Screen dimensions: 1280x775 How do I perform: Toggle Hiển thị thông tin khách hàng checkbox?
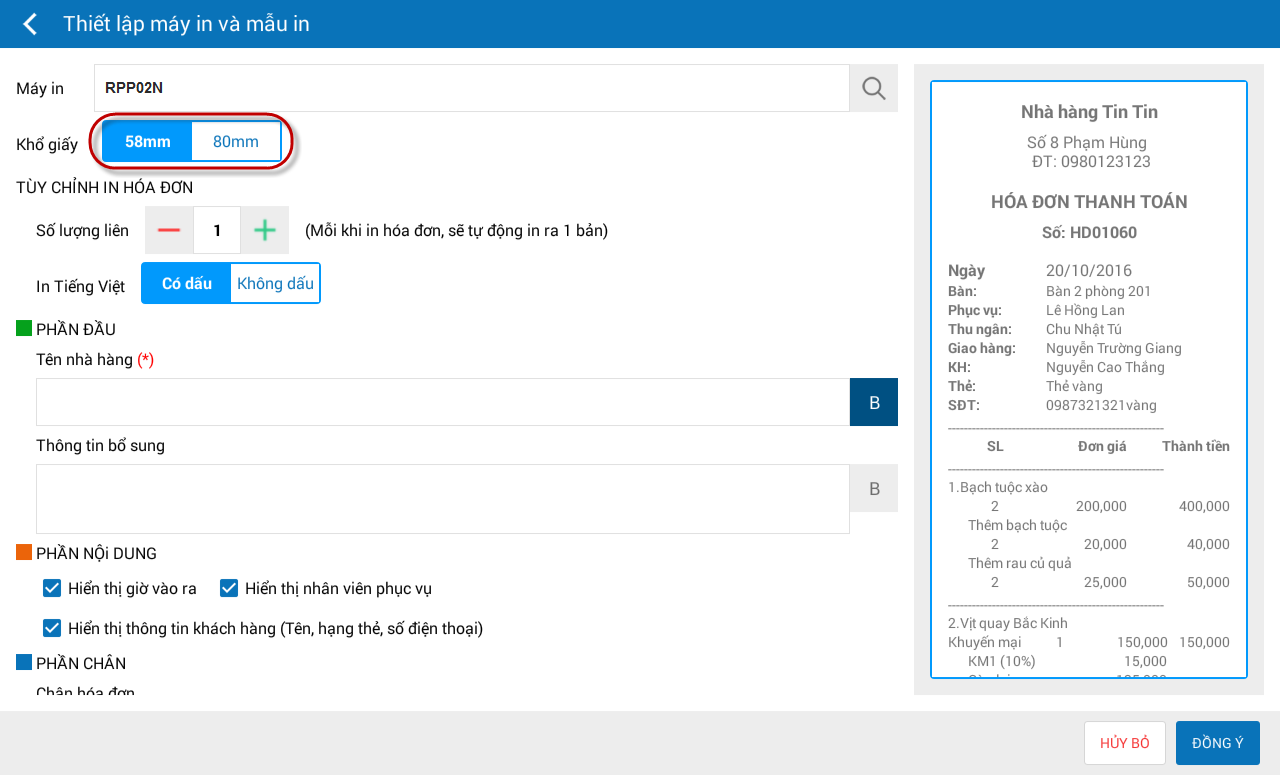53,628
